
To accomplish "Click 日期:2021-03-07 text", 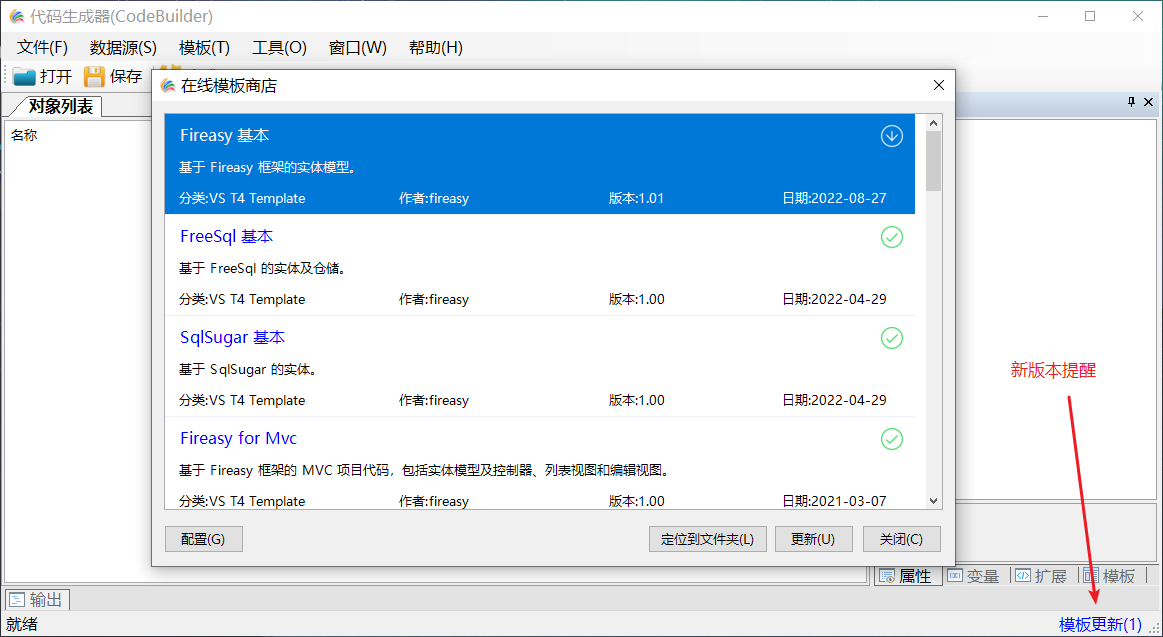I will [834, 501].
